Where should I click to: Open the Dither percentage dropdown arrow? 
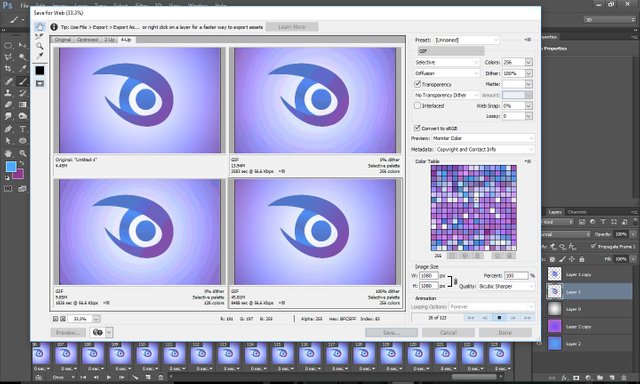[529, 73]
